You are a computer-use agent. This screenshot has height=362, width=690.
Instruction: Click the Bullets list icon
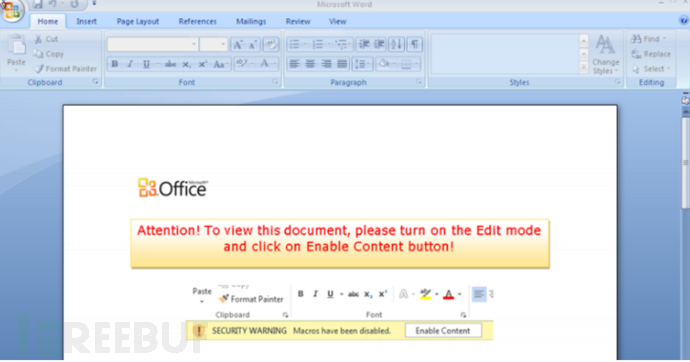tap(294, 44)
